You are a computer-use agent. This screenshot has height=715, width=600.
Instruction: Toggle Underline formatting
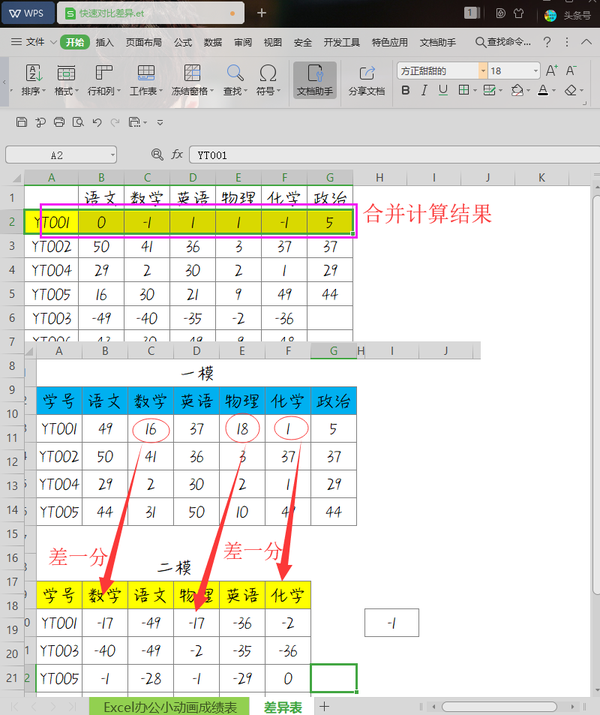pyautogui.click(x=443, y=90)
